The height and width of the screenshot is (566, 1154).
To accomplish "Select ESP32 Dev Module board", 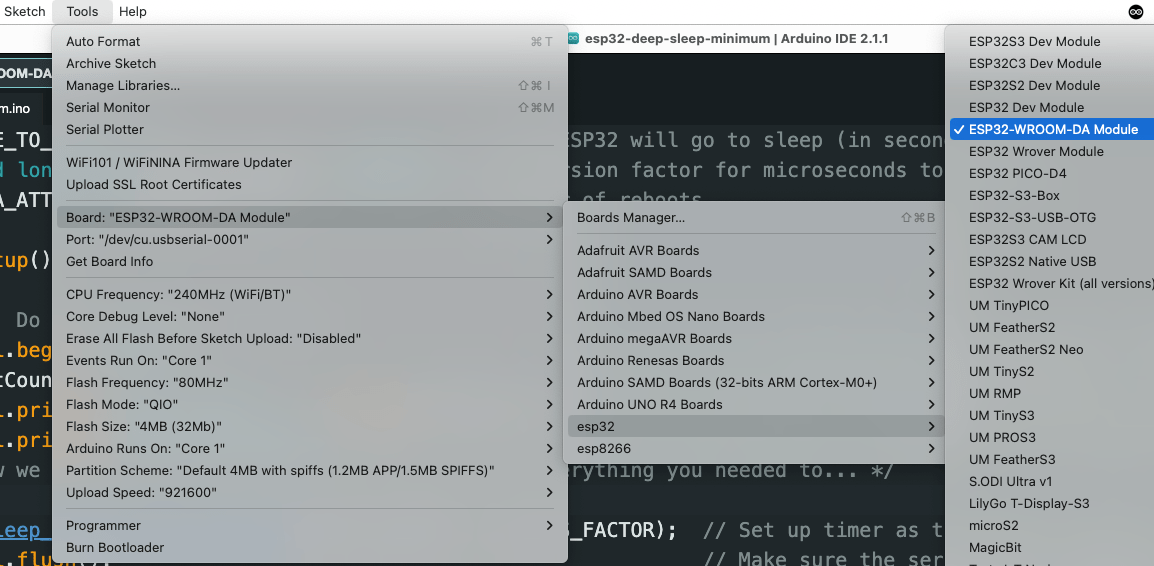I will click(1052, 108).
